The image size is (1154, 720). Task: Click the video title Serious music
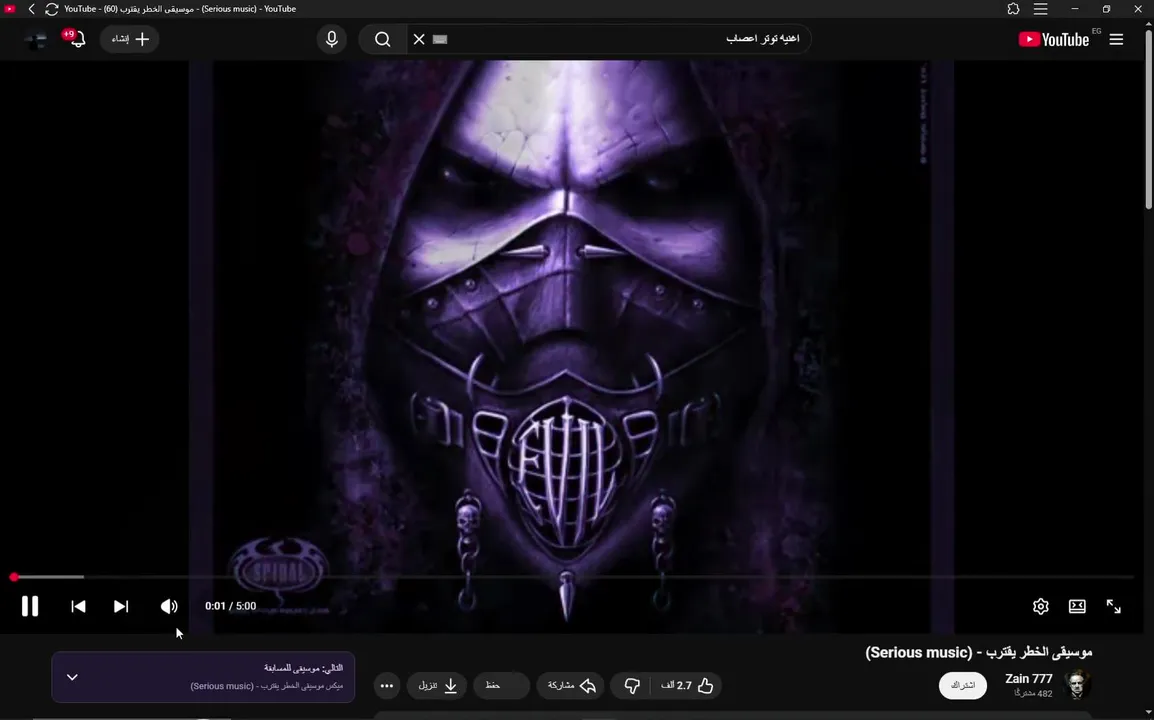978,652
